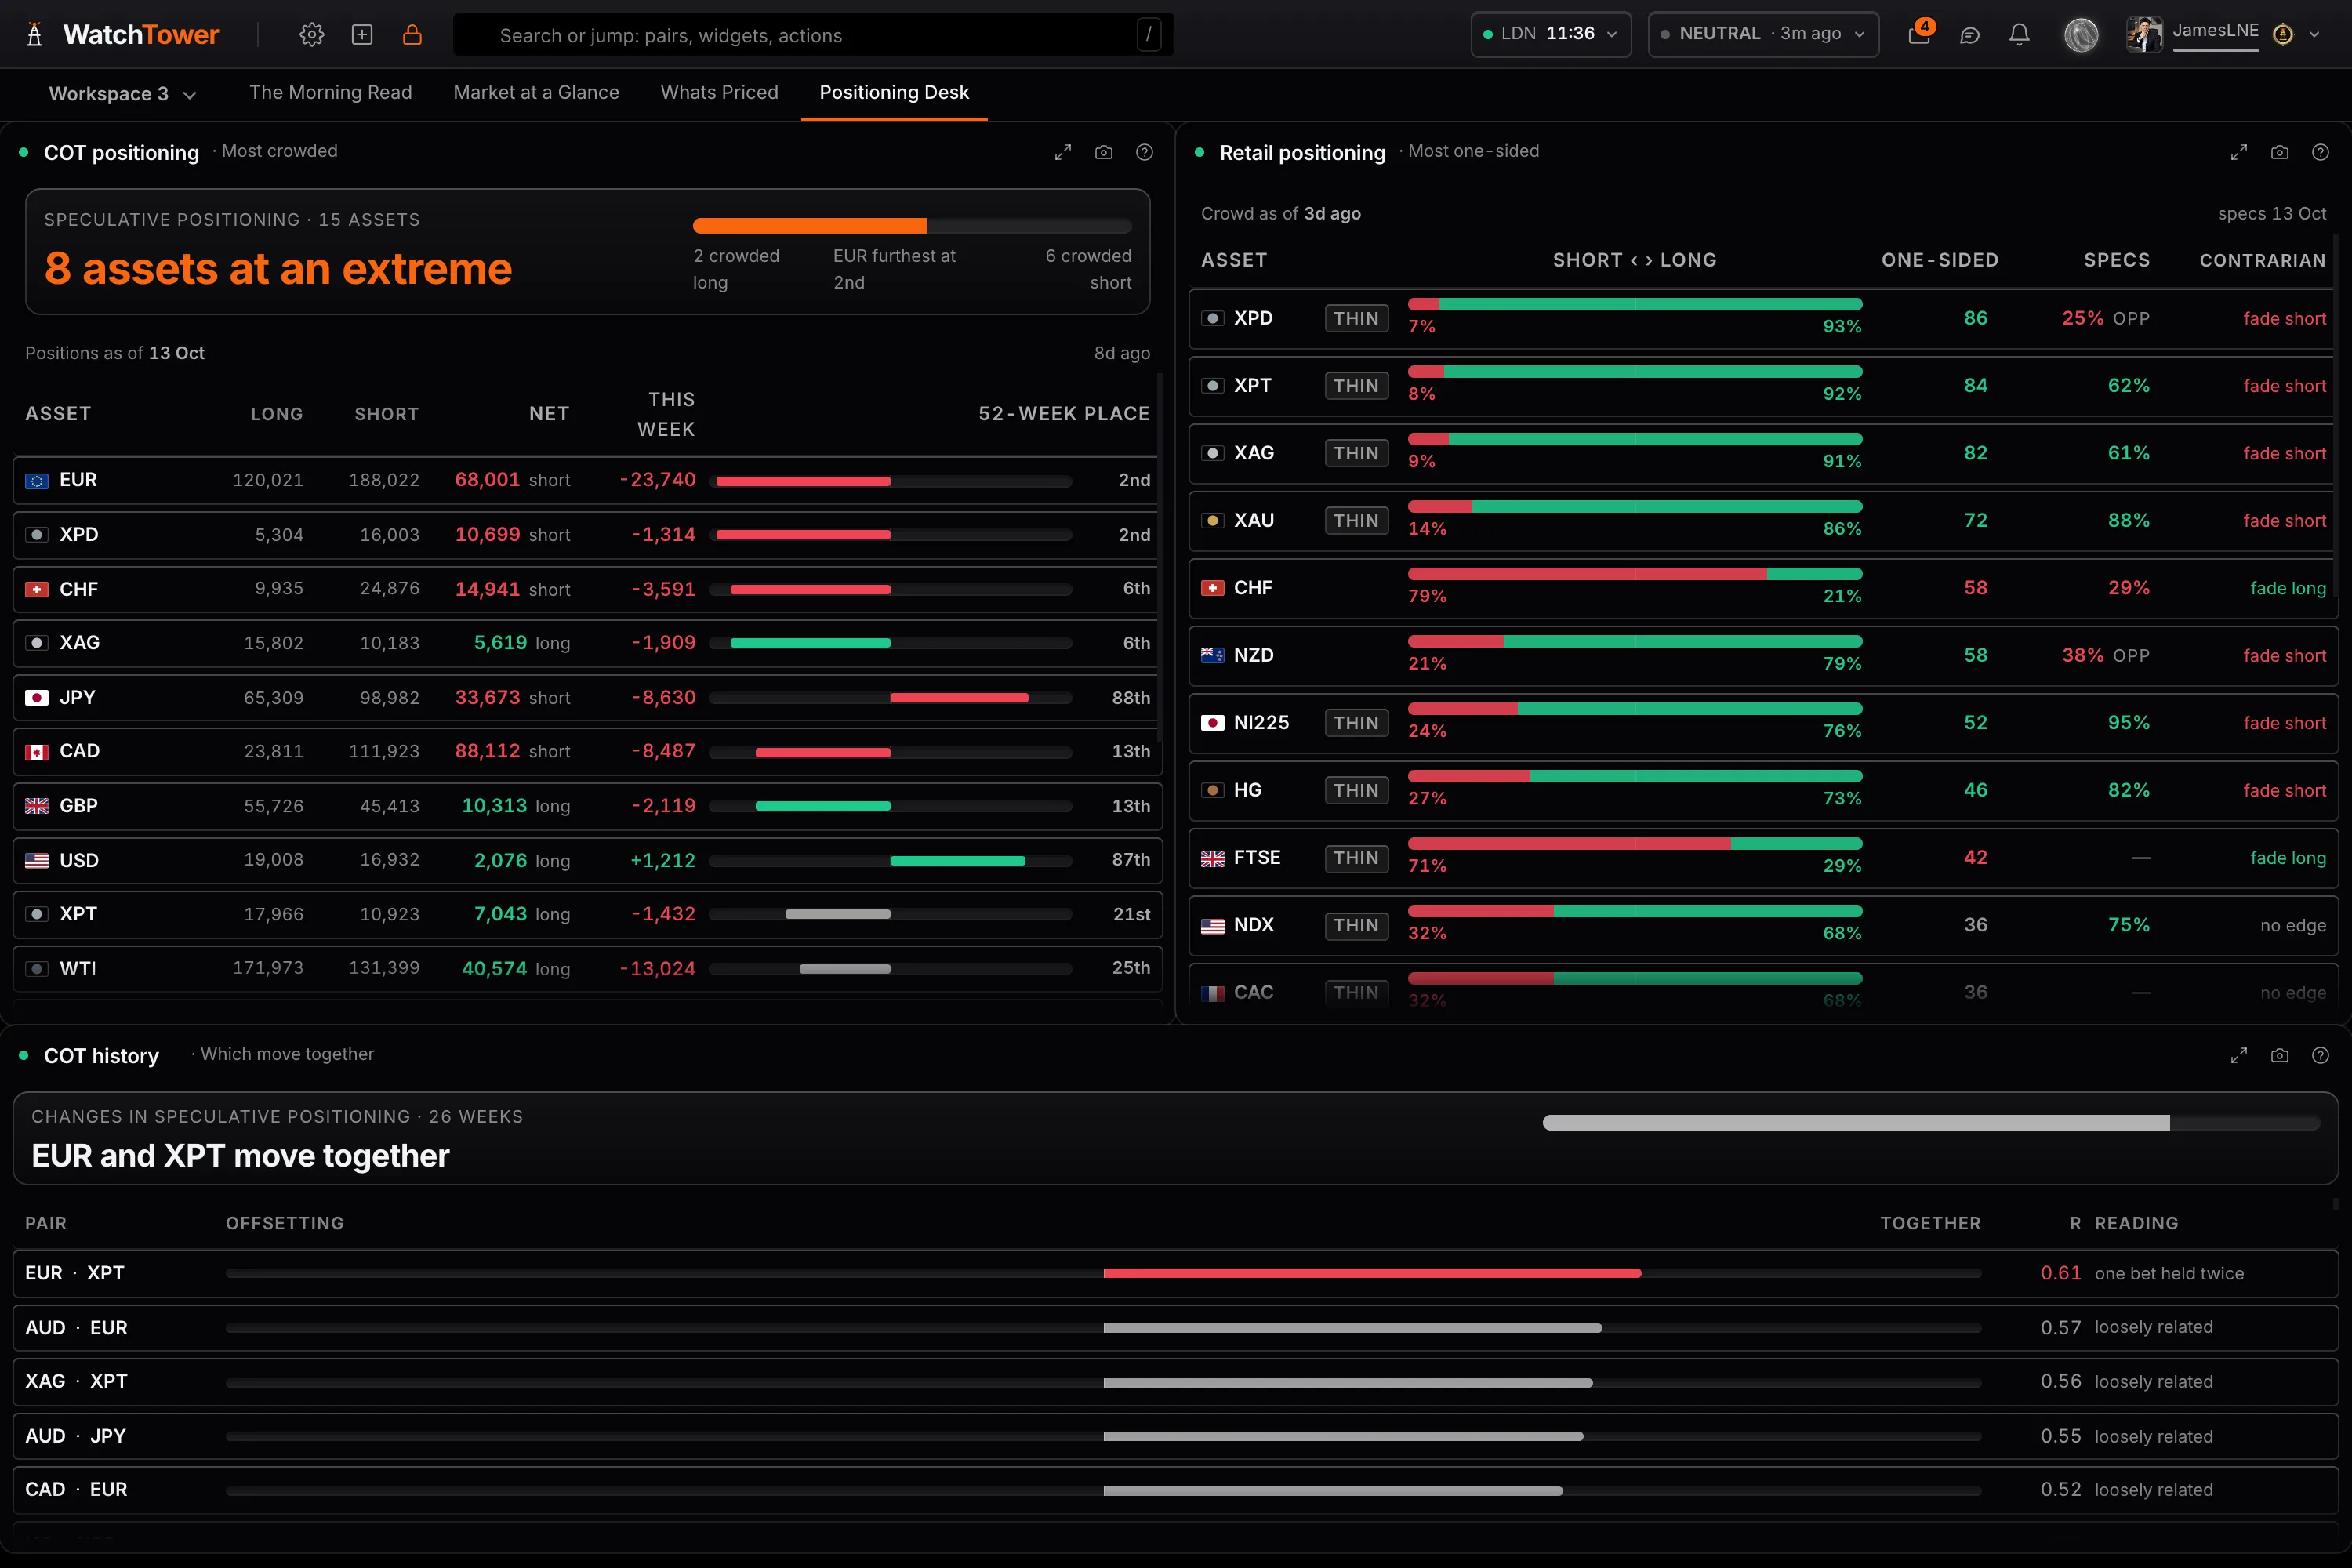Screen dimensions: 2352x1568
Task: Open the chat messages icon
Action: coord(1970,35)
